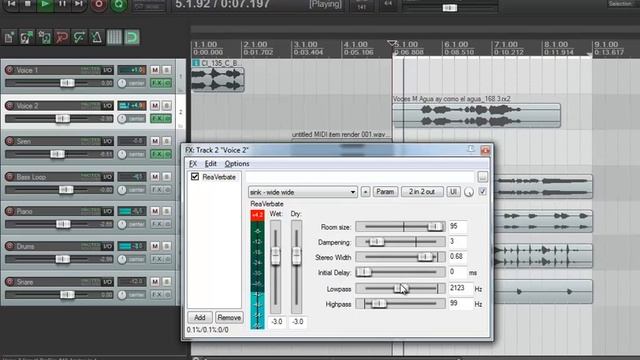The height and width of the screenshot is (360, 640).
Task: Pause playback in transport bar
Action: [62, 4]
